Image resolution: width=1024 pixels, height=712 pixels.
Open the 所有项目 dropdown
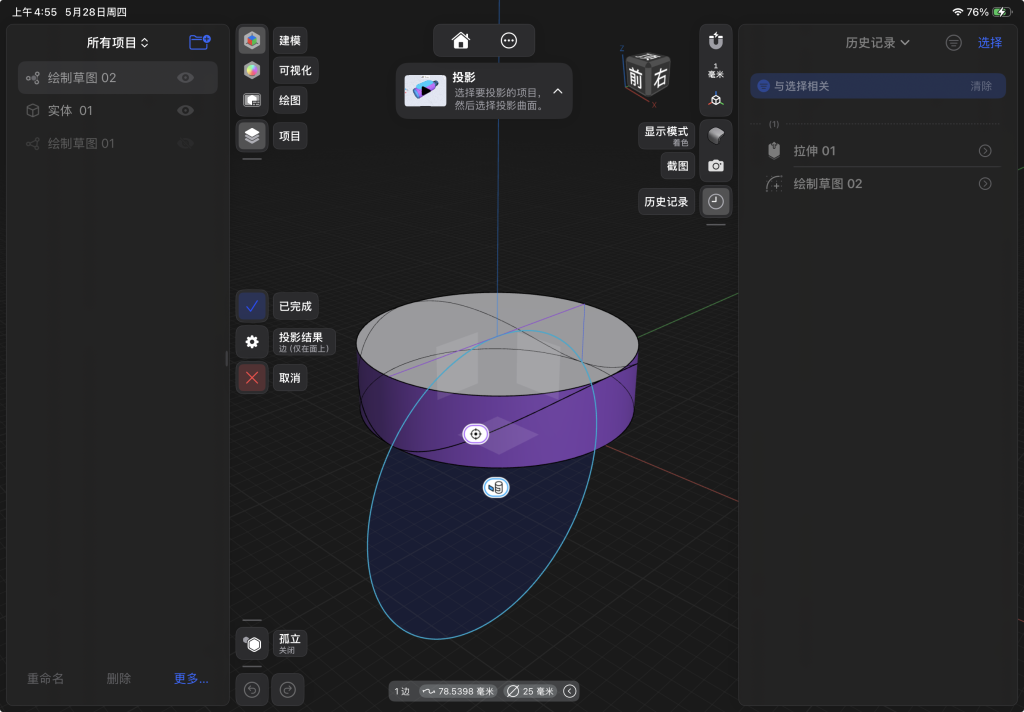pos(118,42)
